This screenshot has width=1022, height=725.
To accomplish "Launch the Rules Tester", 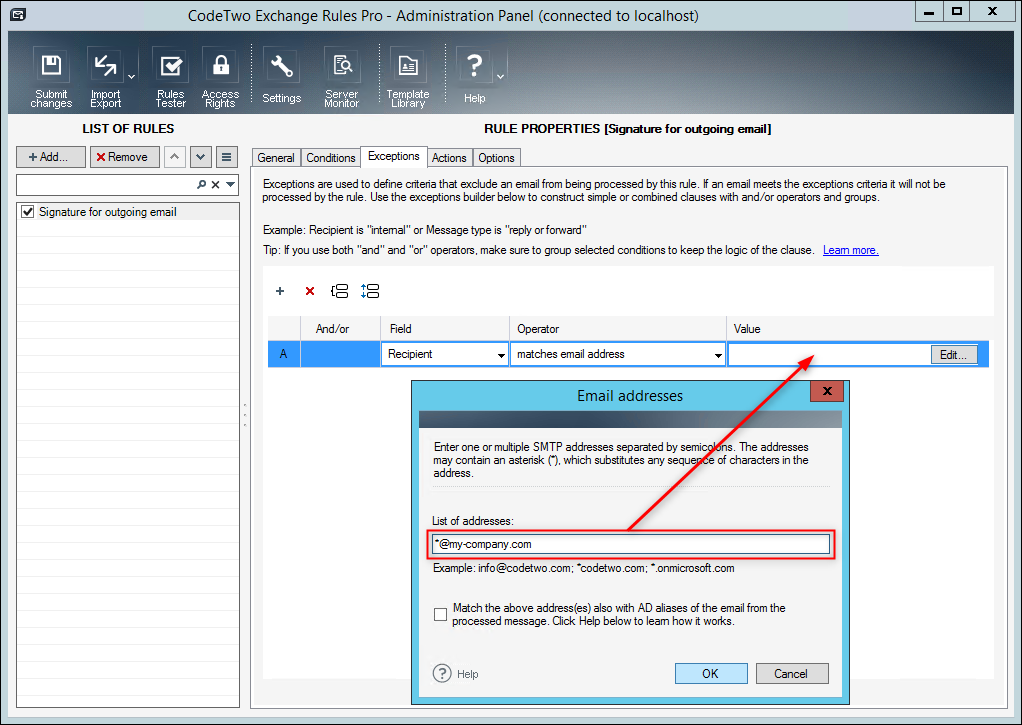I will pos(171,77).
